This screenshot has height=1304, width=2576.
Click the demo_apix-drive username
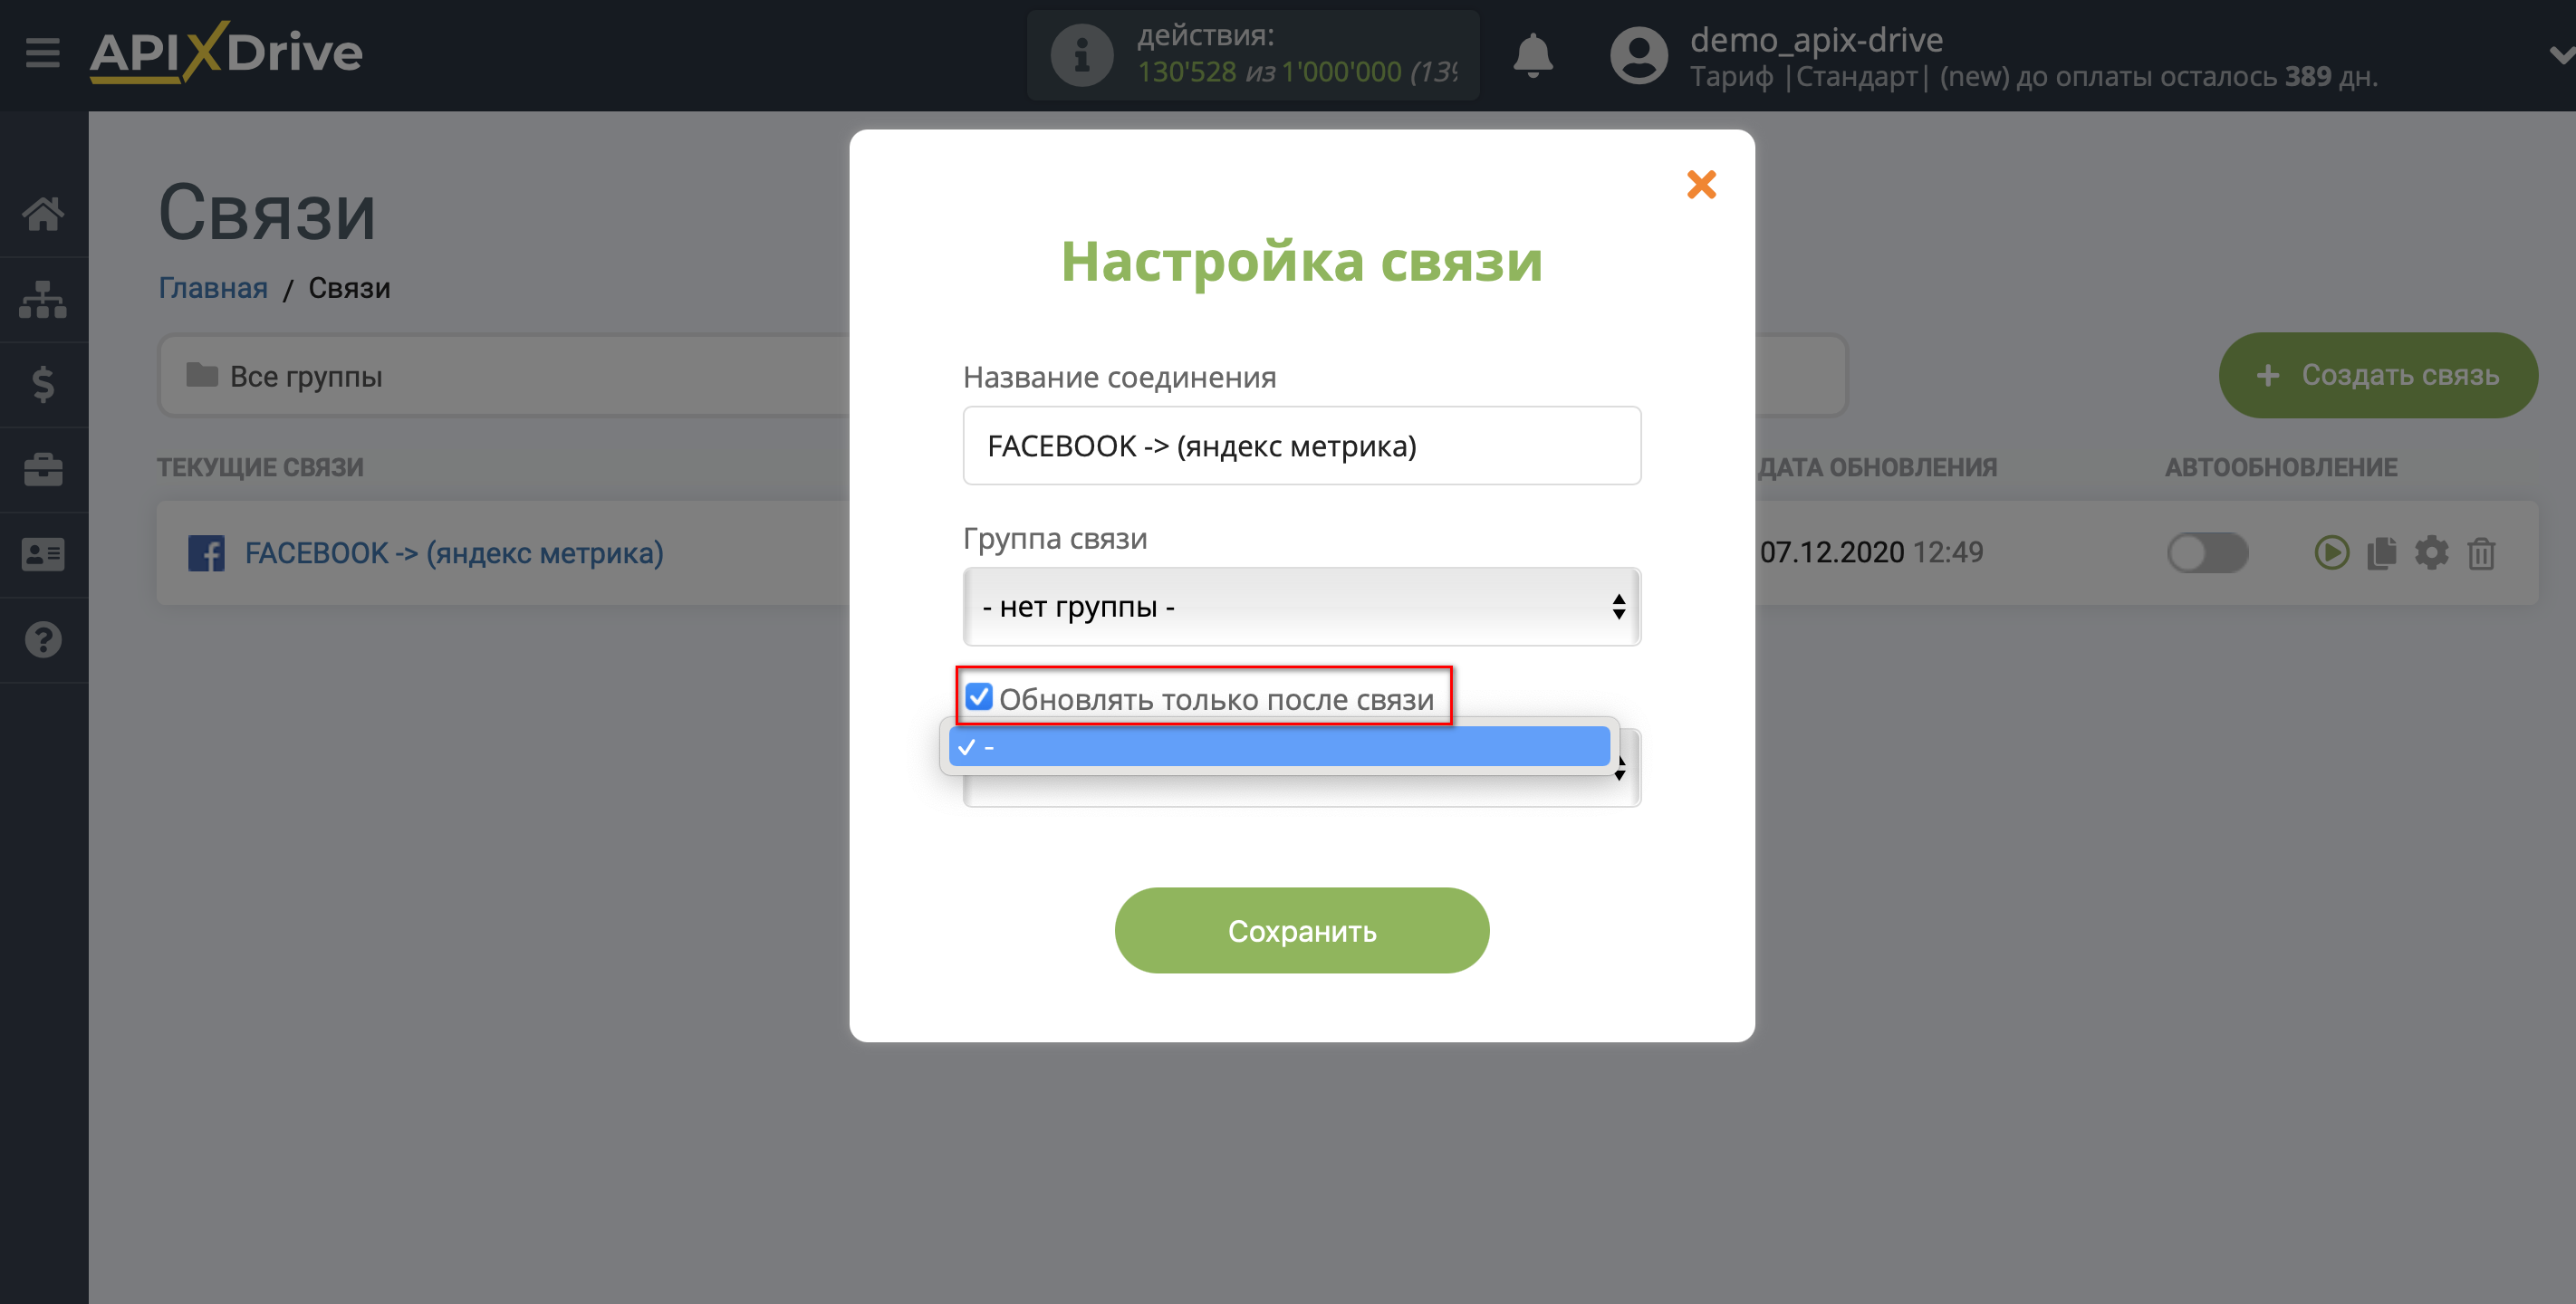click(x=1816, y=40)
